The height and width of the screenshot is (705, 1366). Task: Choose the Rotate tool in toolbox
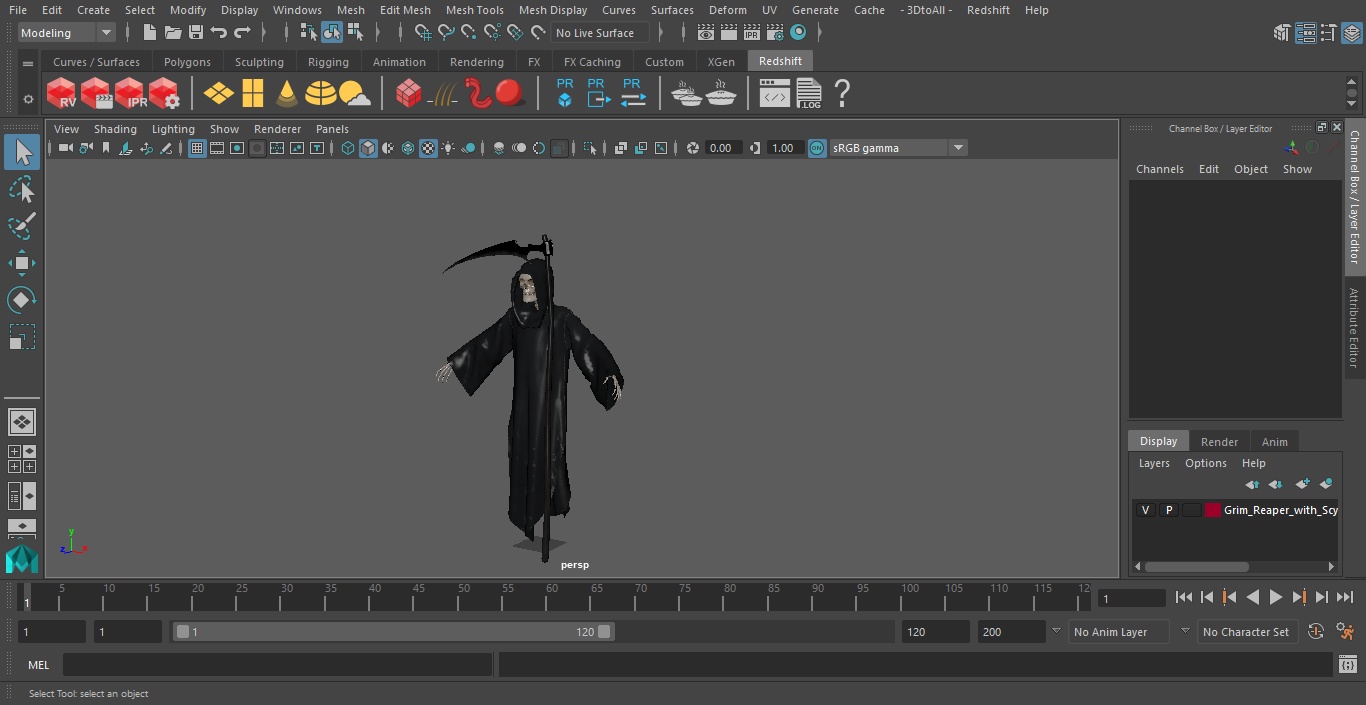click(x=21, y=300)
